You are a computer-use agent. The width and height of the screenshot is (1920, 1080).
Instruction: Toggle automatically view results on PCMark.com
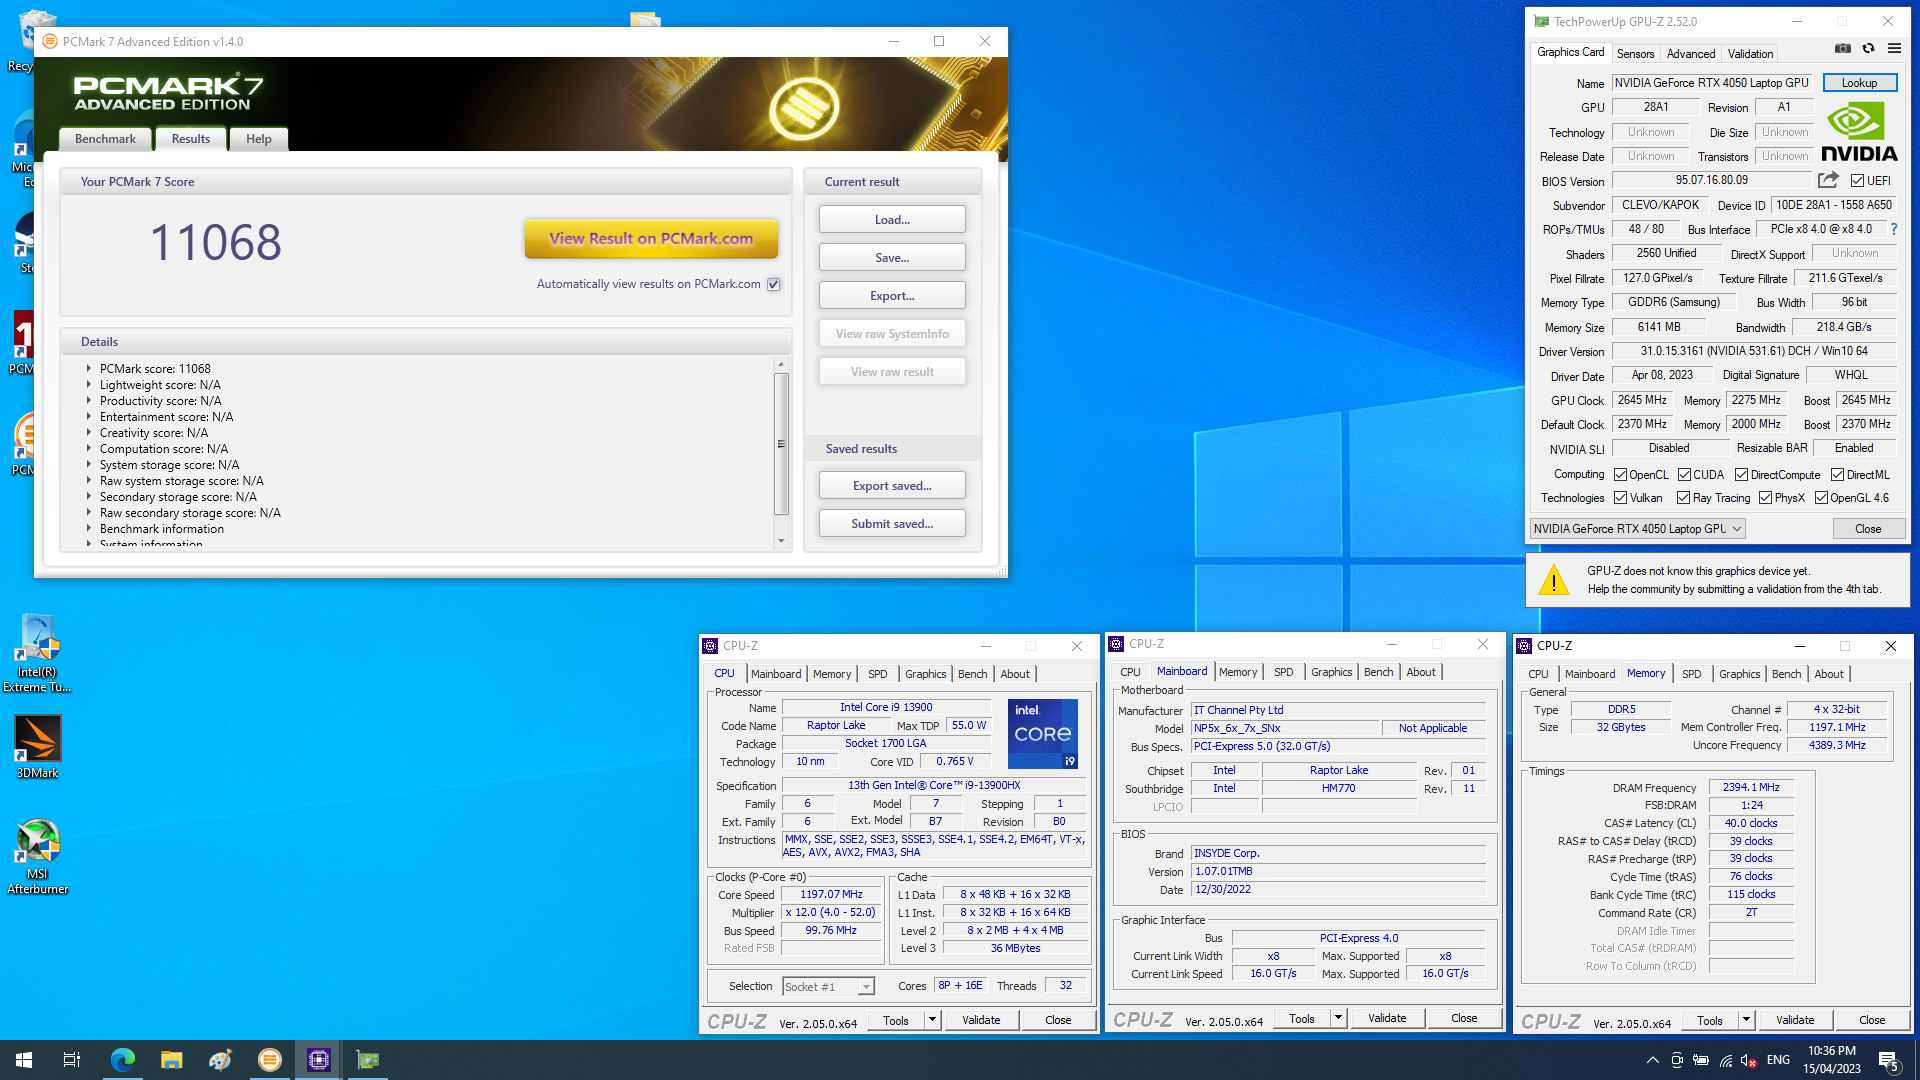[774, 285]
